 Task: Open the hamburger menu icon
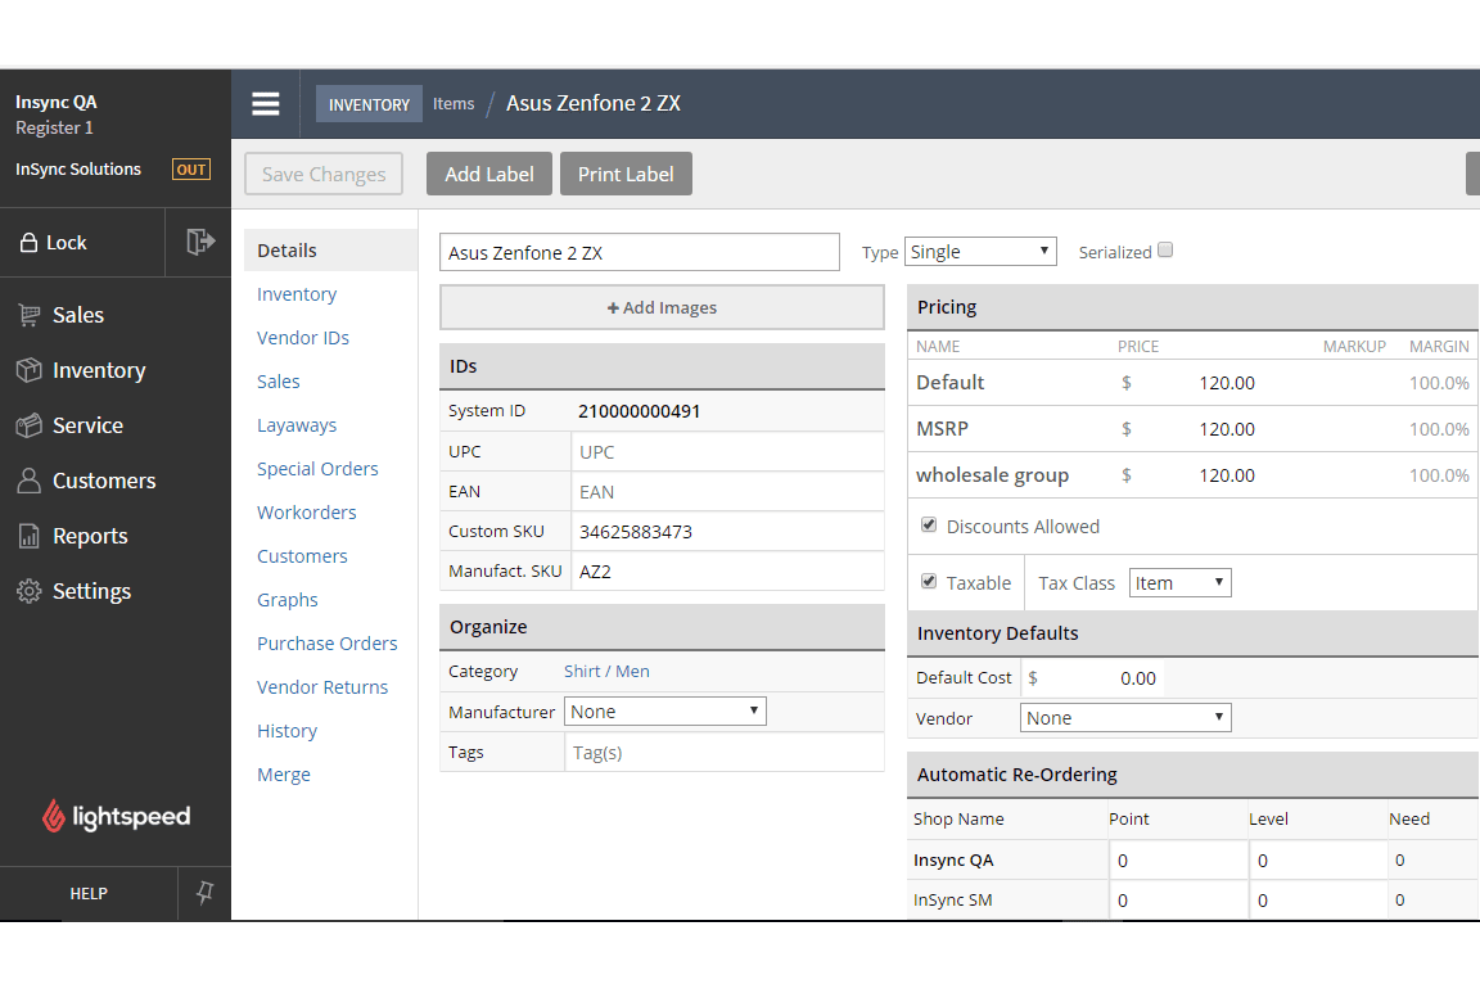point(265,104)
